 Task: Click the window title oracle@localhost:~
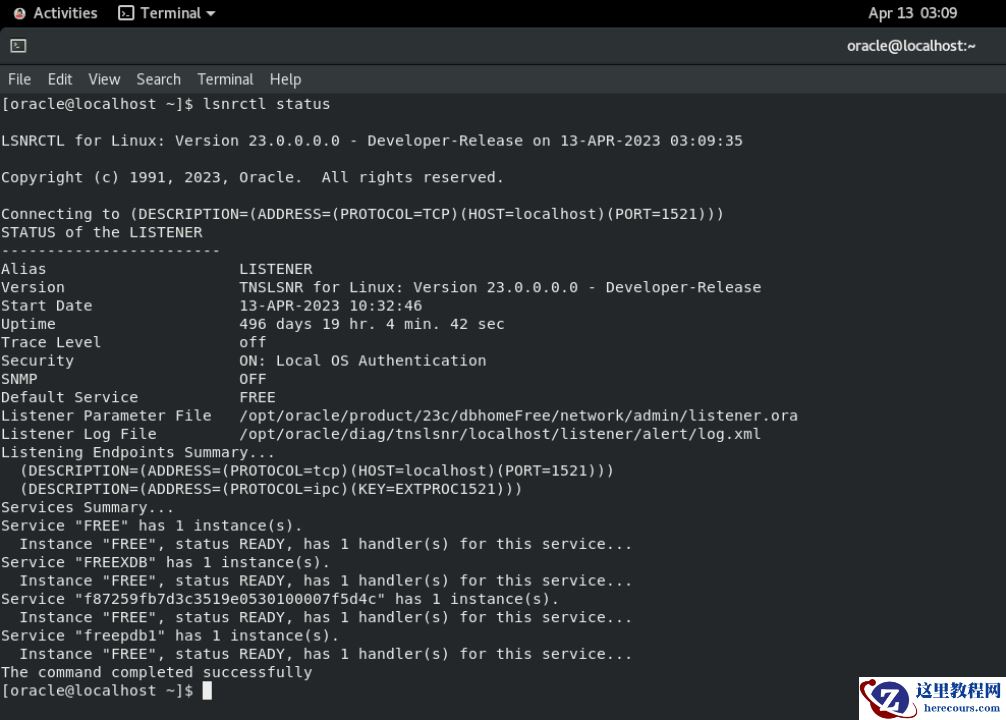(911, 46)
